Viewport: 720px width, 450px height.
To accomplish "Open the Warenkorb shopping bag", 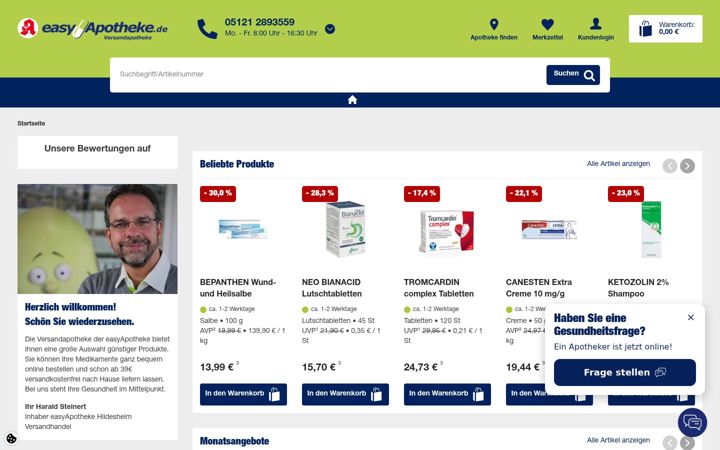I will (665, 28).
